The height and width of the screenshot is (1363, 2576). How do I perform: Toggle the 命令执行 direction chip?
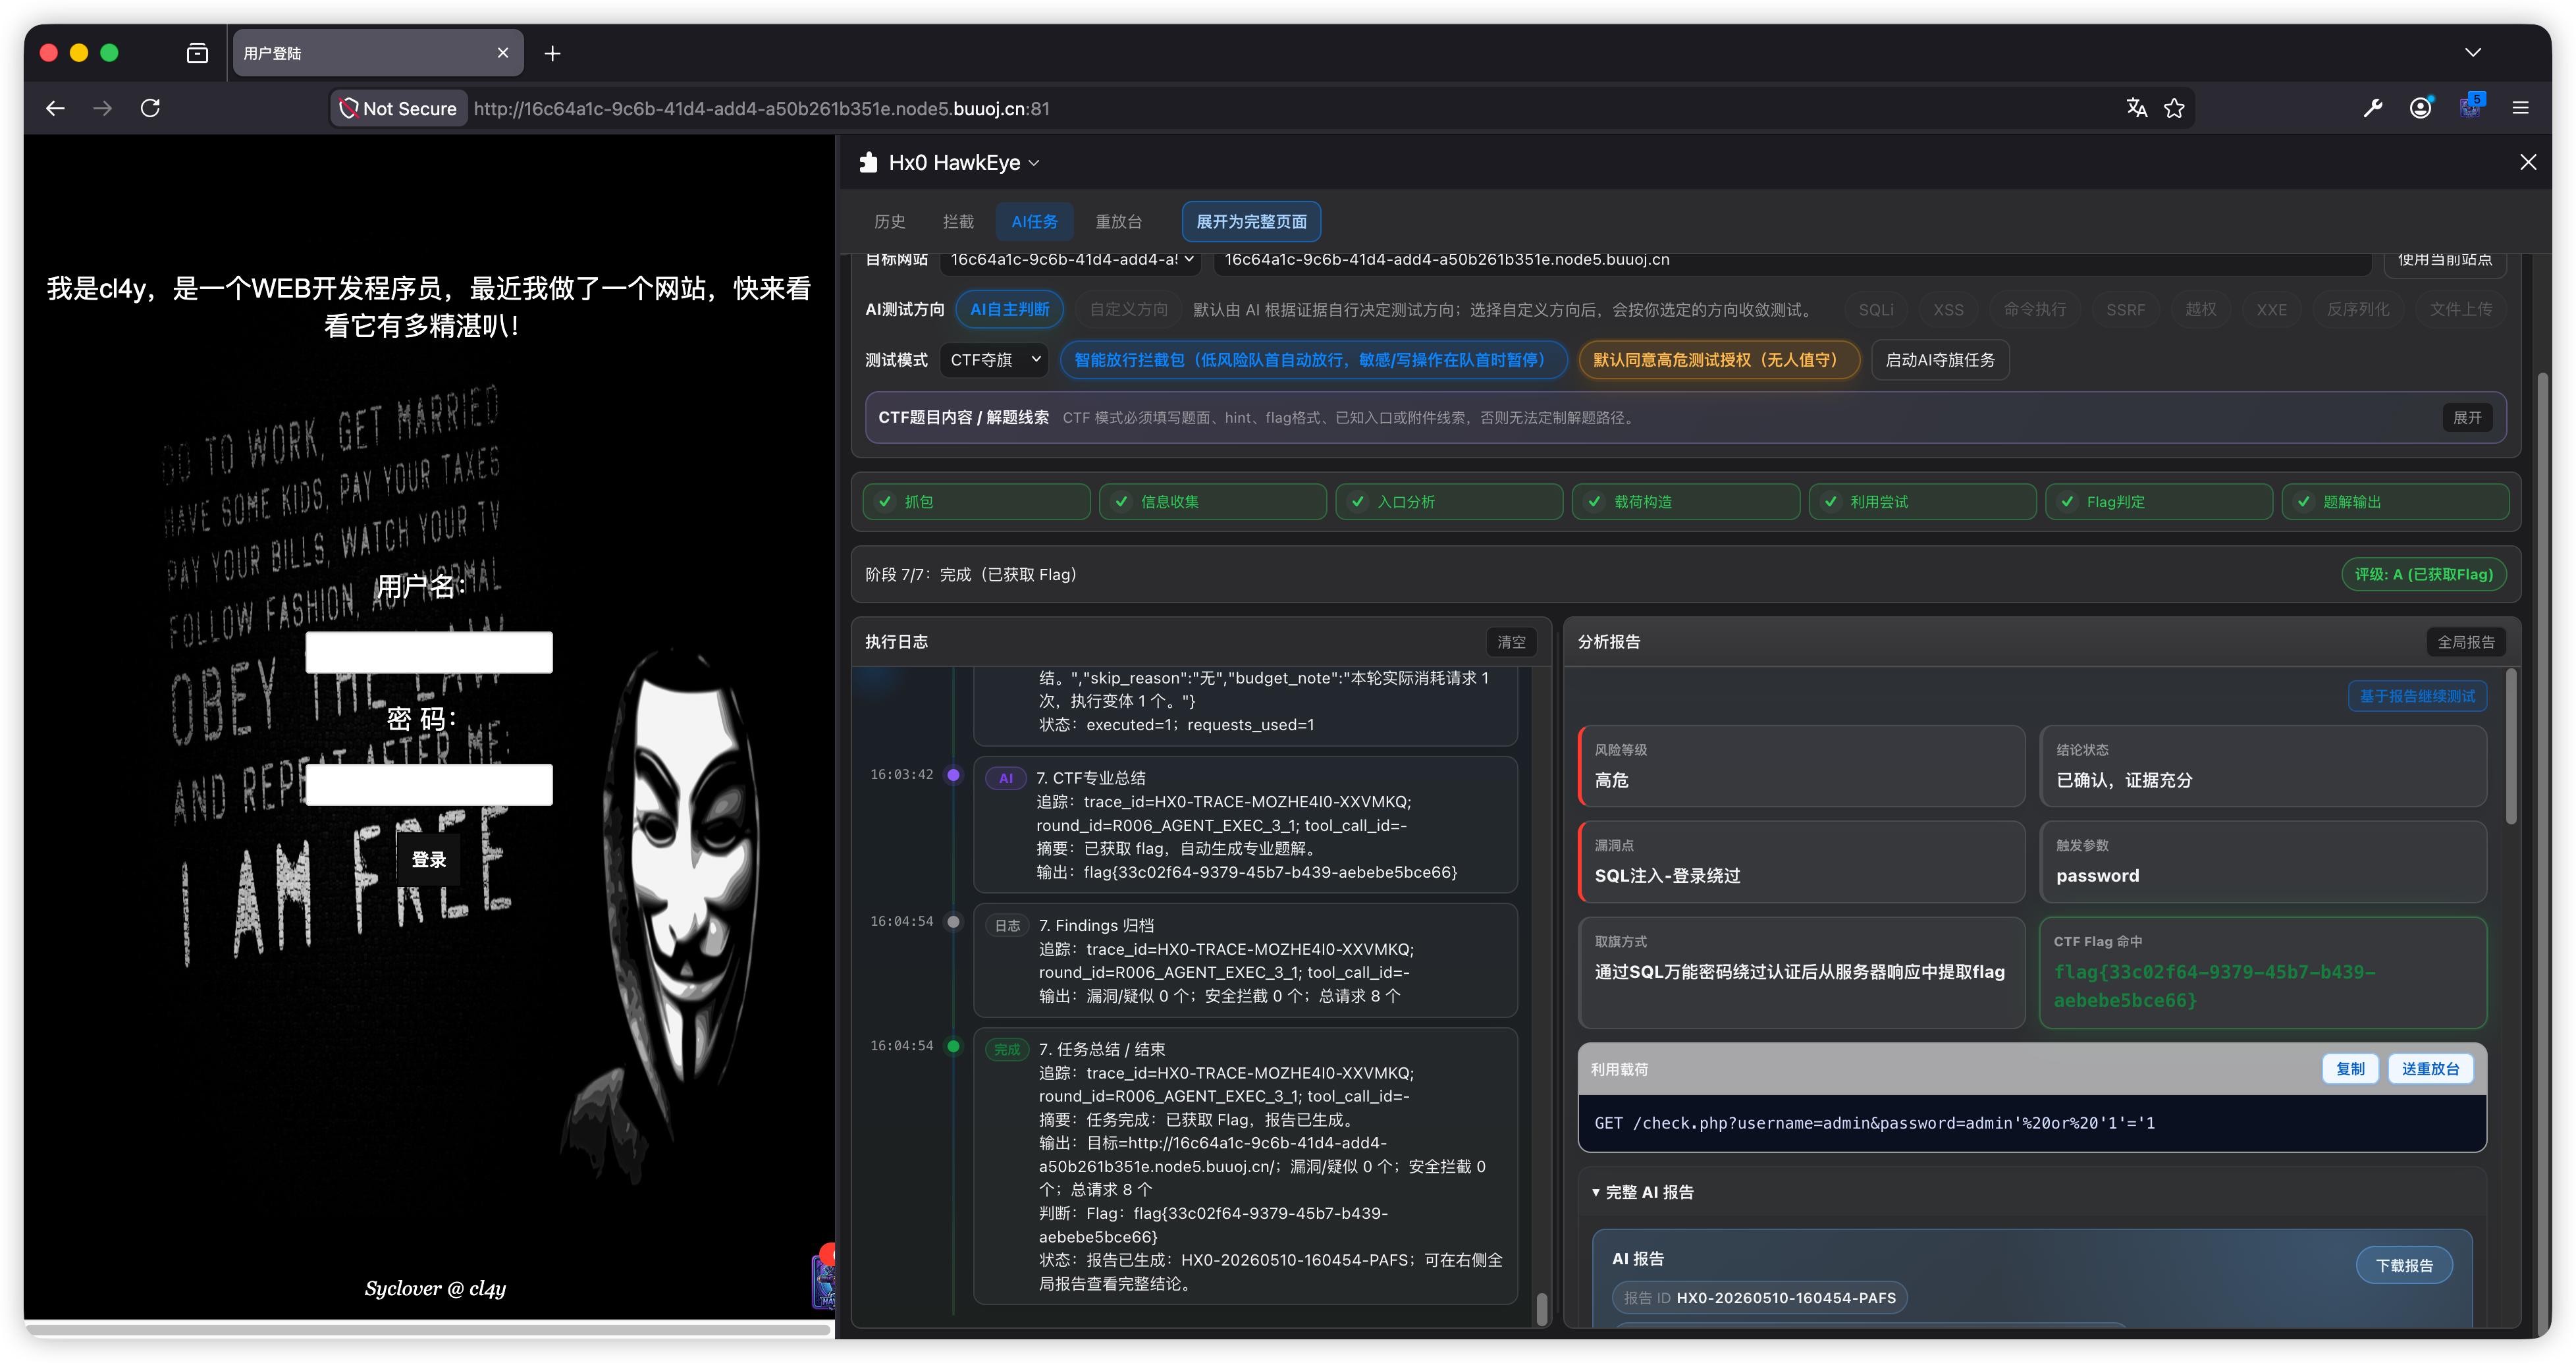click(2035, 310)
